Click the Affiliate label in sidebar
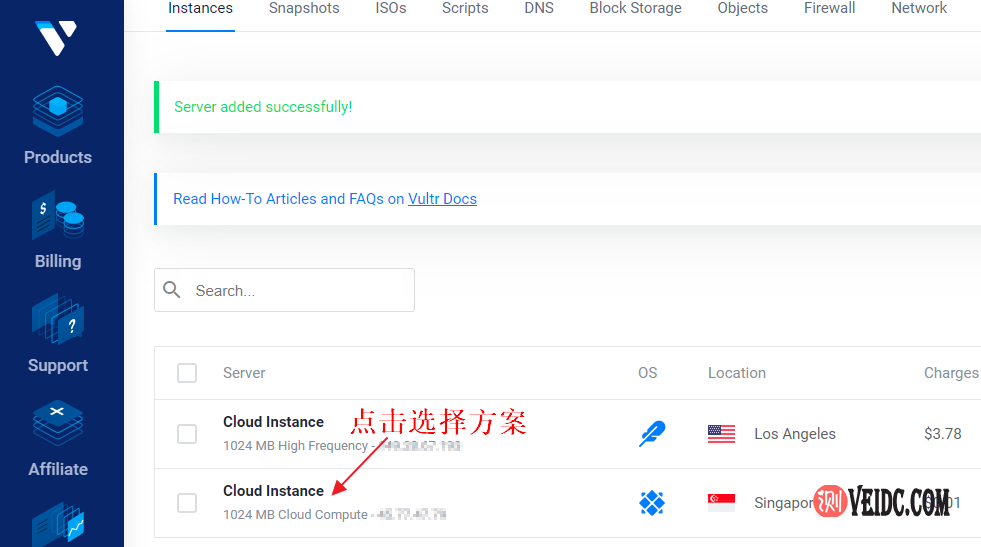Screen dimensions: 981x547 point(58,469)
